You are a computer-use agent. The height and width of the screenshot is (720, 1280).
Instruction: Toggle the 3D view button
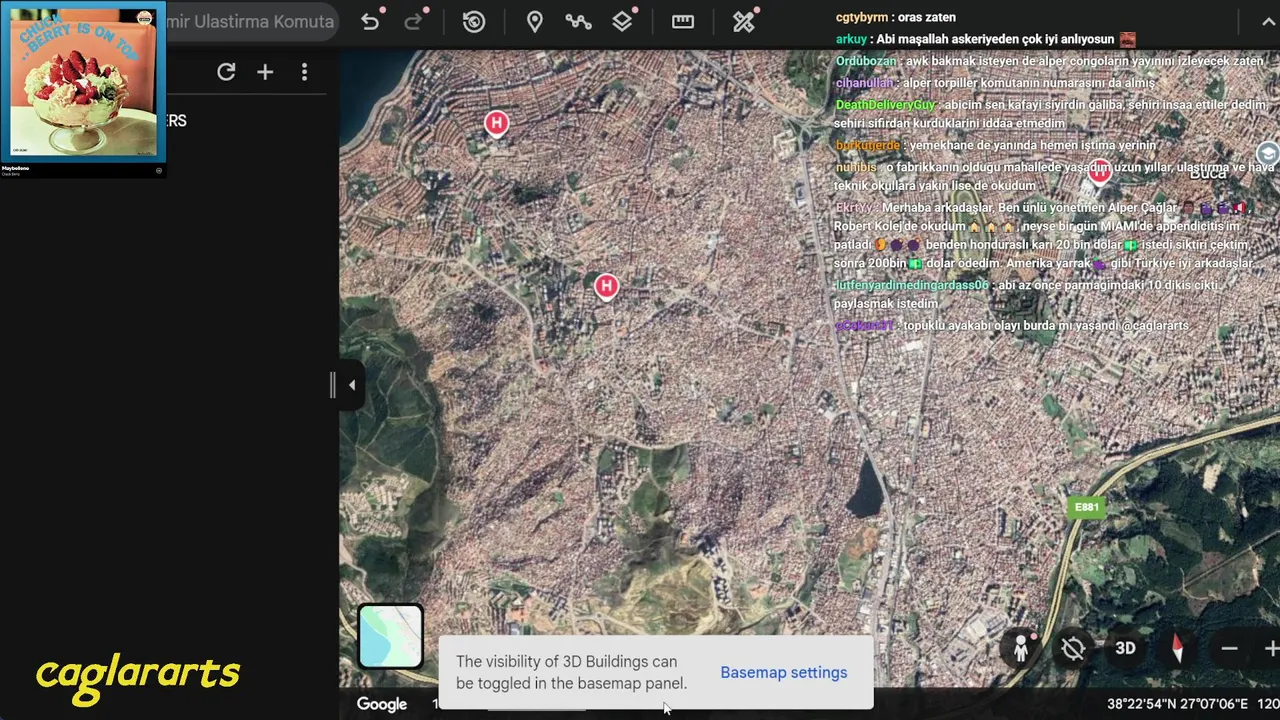1125,648
